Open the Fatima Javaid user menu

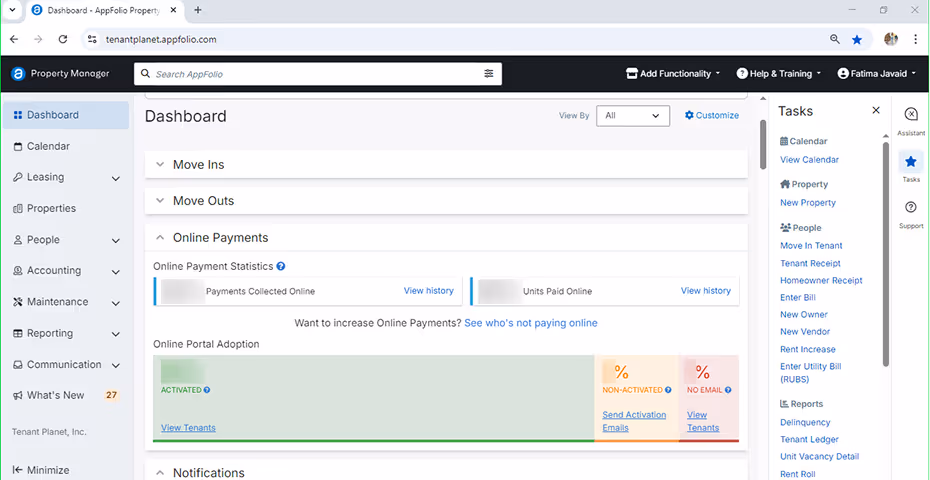coord(877,74)
